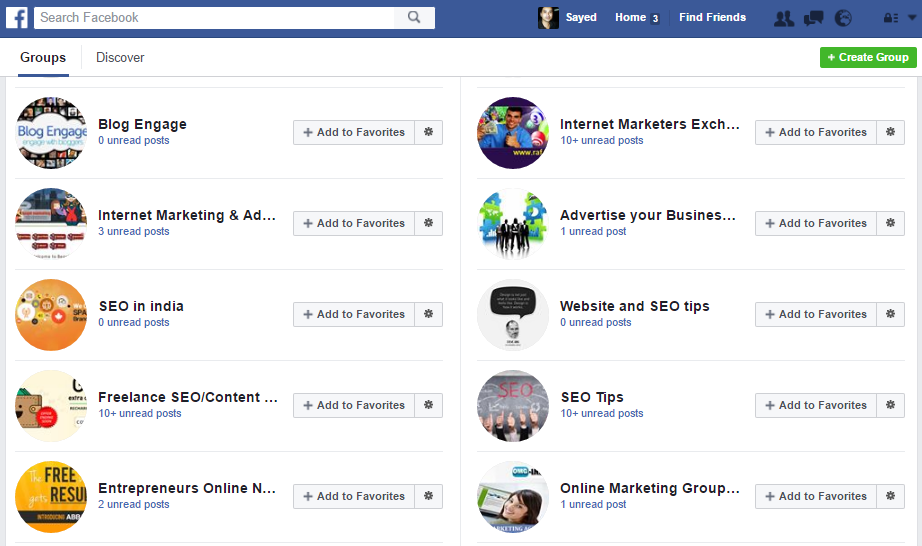Open the friend requests icon

pos(785,18)
